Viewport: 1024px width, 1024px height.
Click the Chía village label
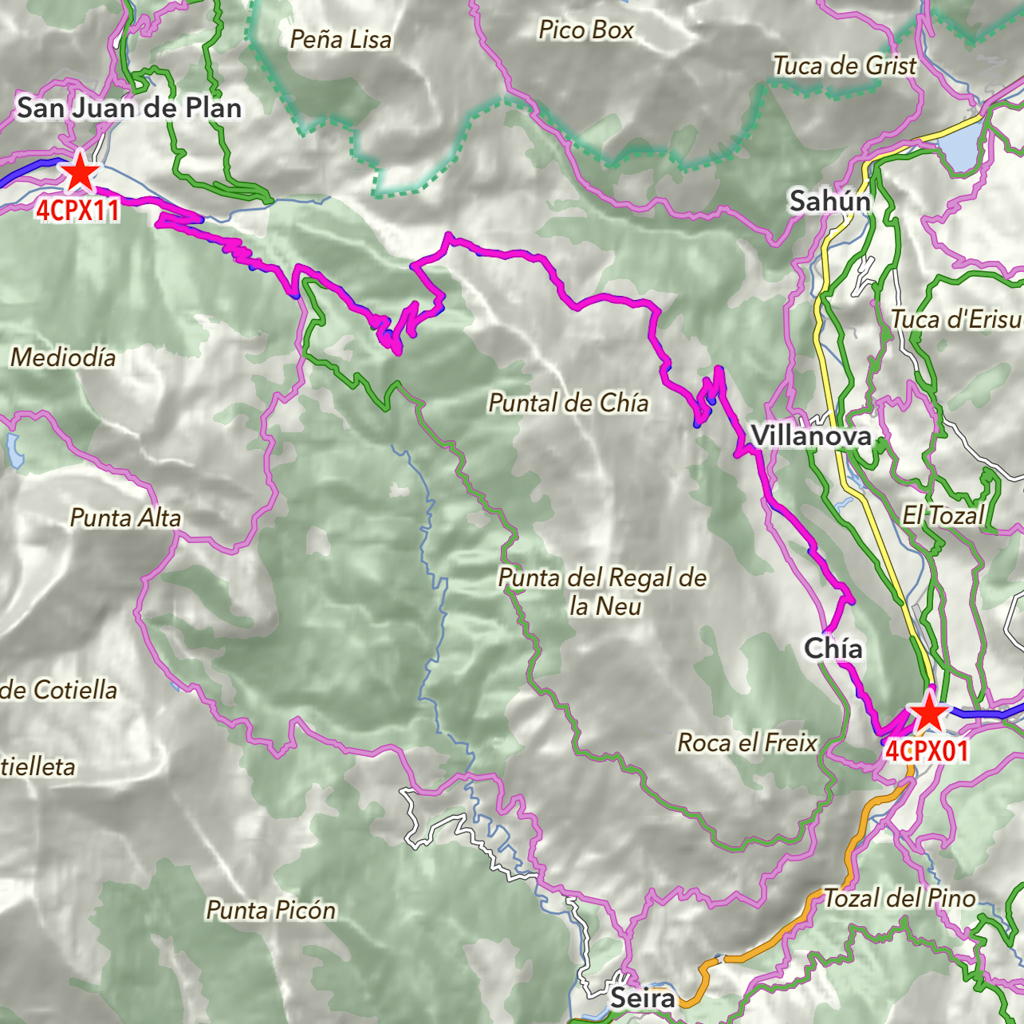833,648
